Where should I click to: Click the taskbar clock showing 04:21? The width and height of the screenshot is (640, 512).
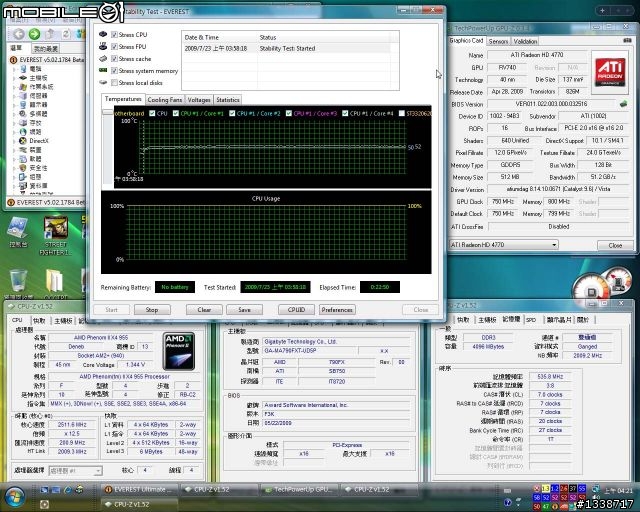618,490
